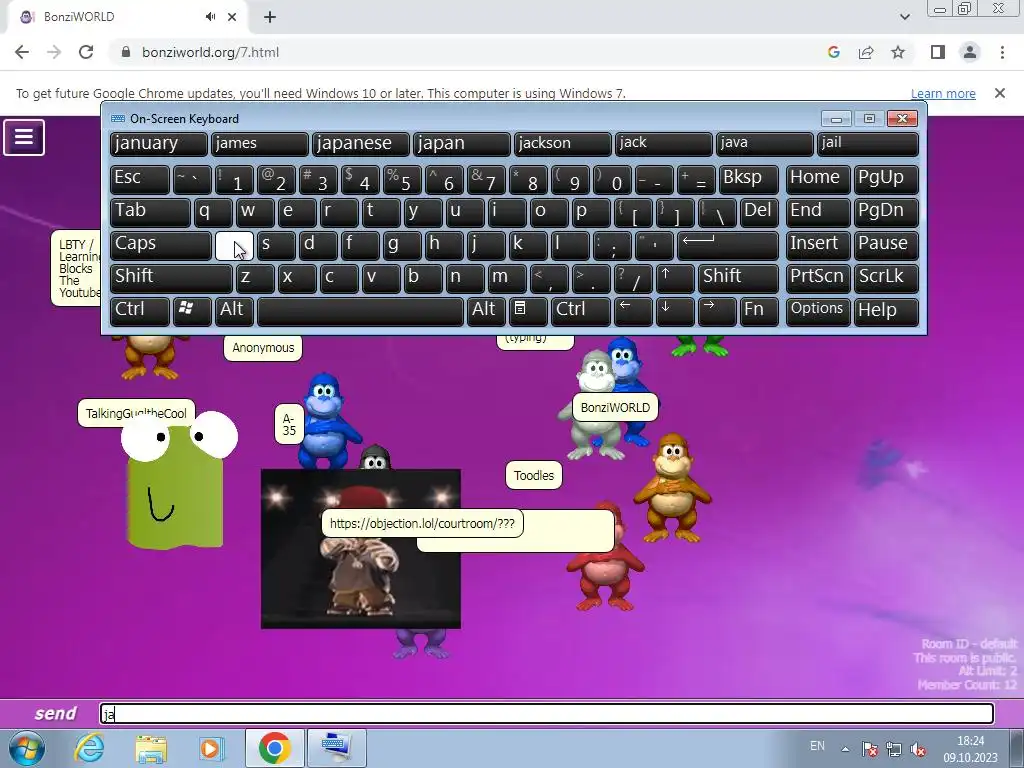Toggle left Ctrl key on keyboard
The width and height of the screenshot is (1024, 768).
click(x=140, y=310)
